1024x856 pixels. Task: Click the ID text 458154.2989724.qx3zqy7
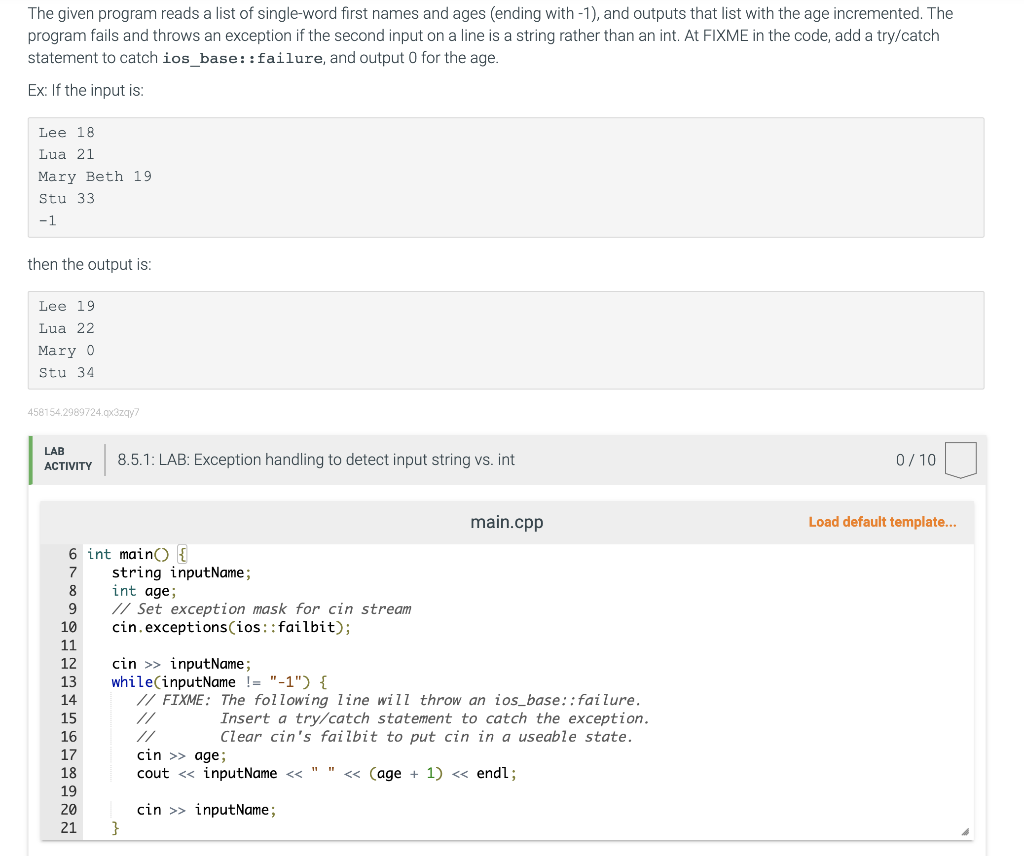[84, 412]
